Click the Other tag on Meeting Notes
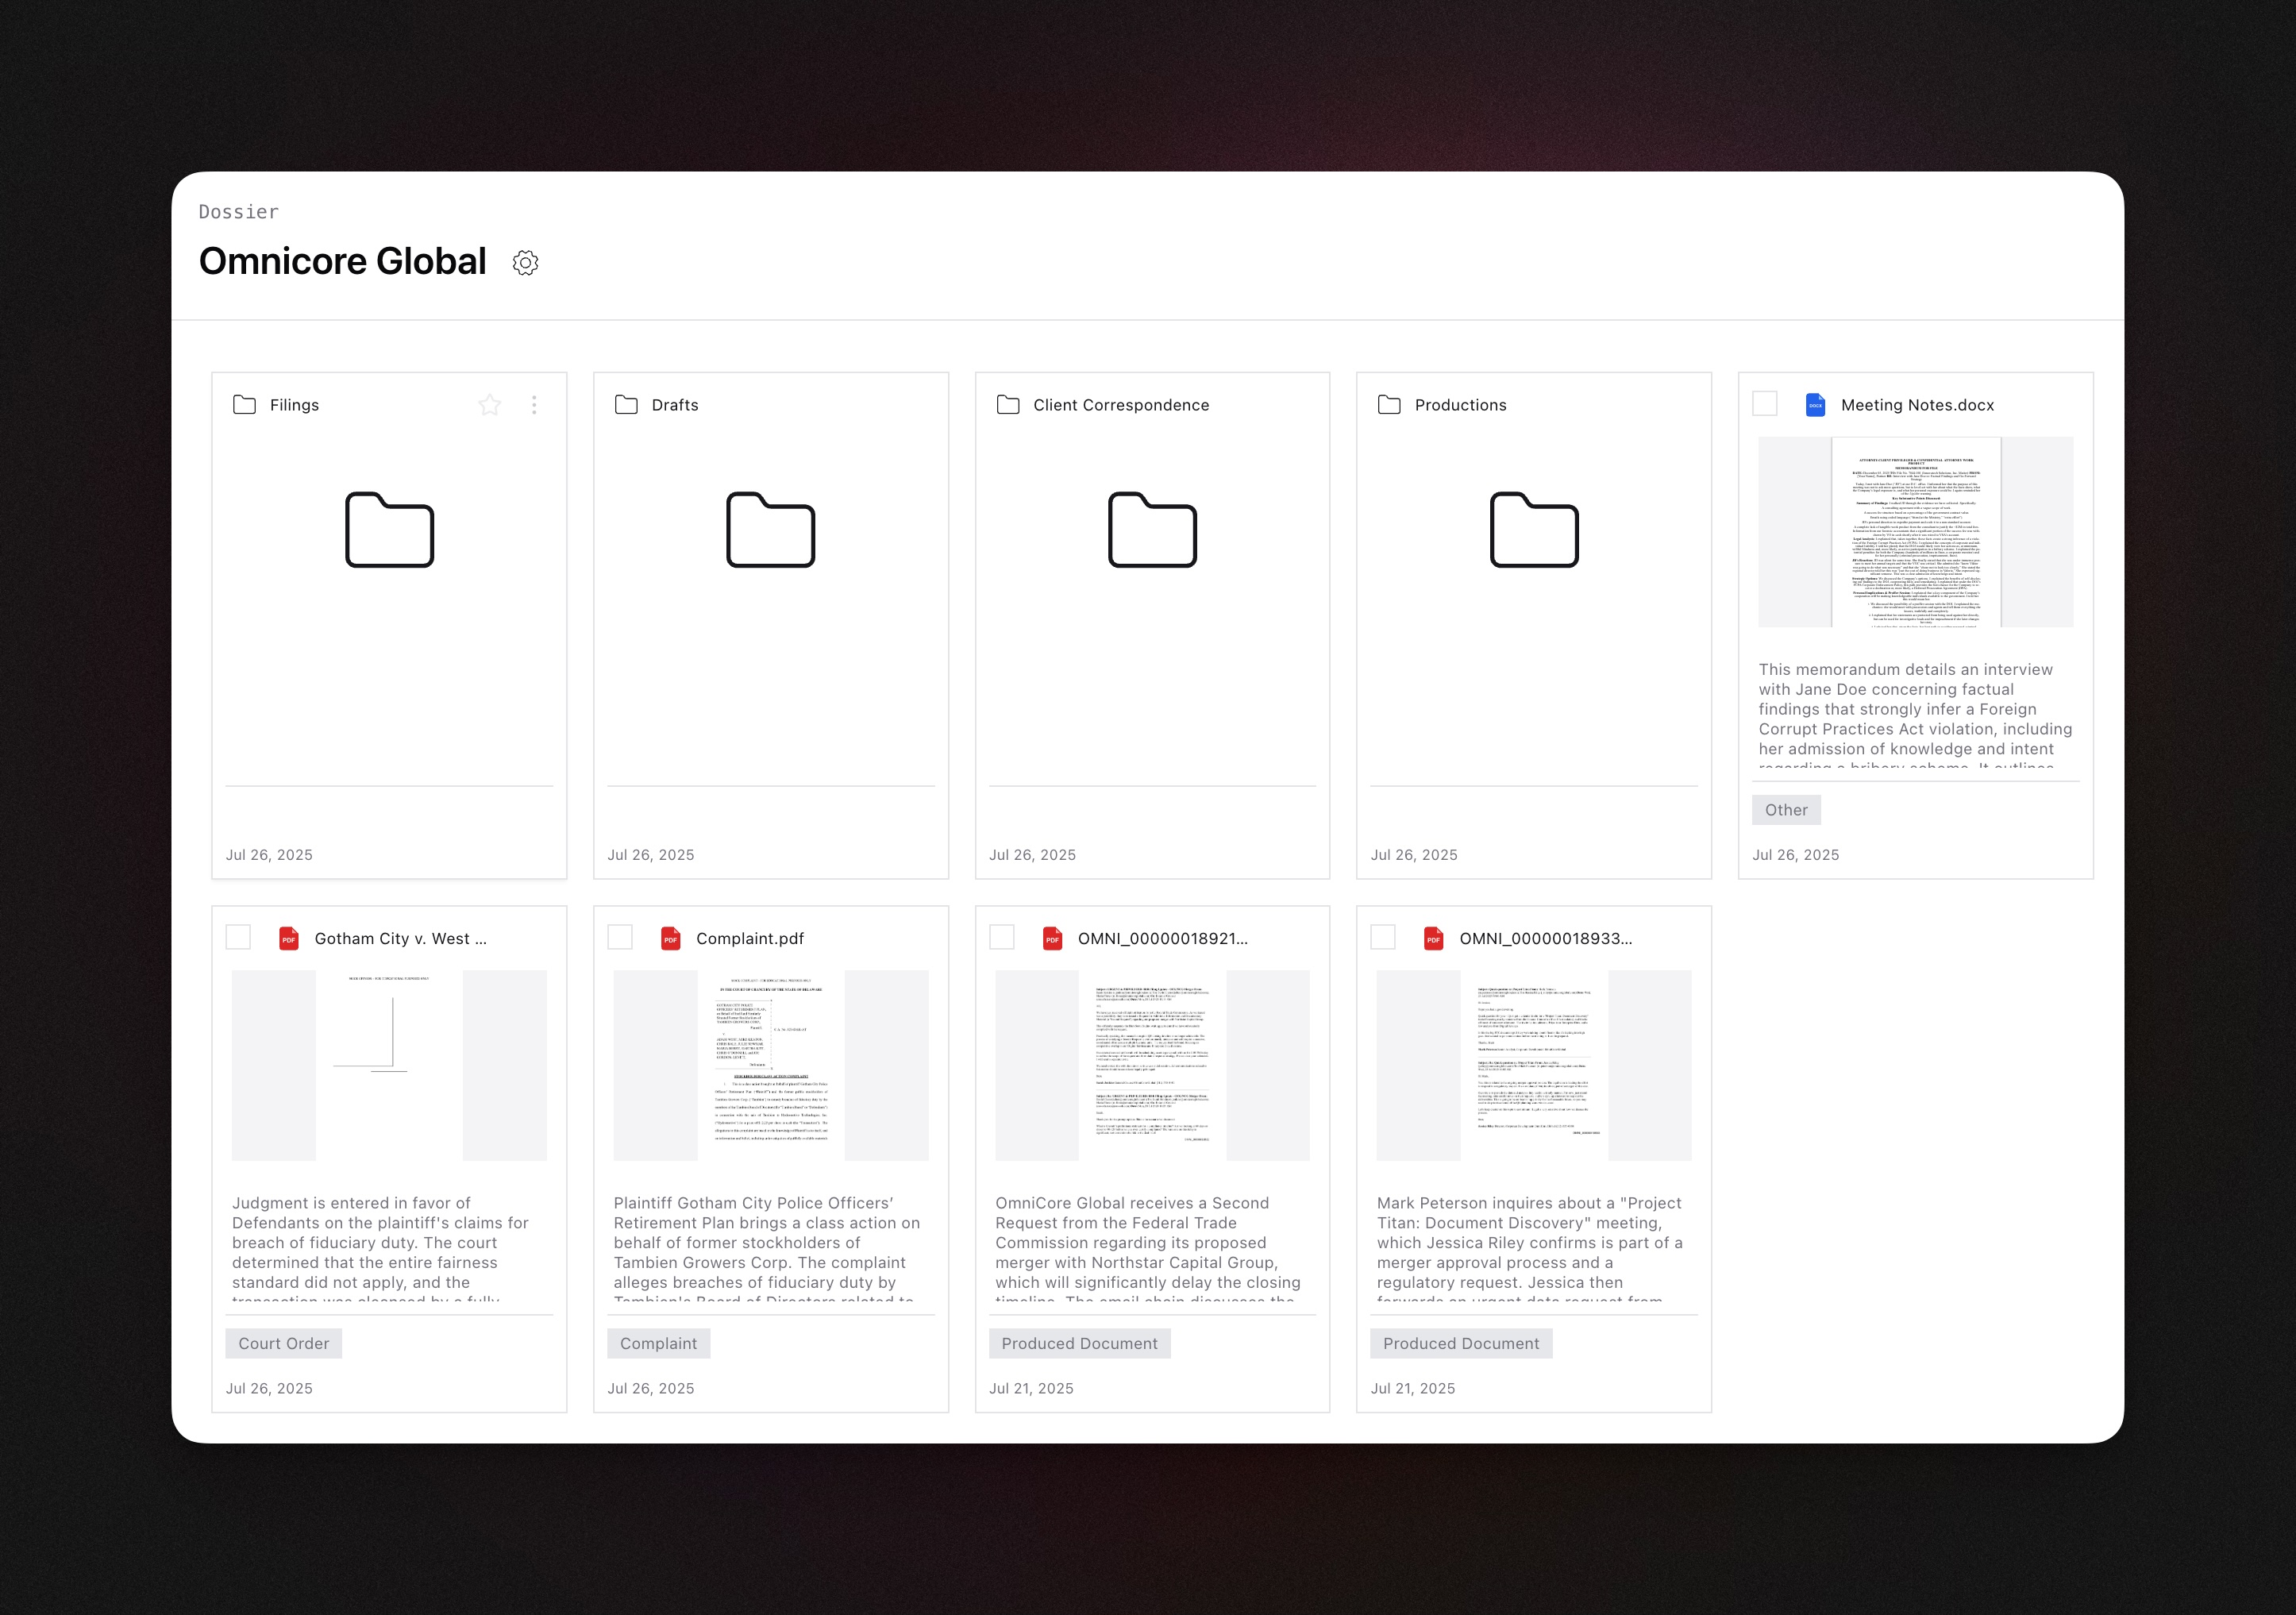This screenshot has height=1615, width=2296. pyautogui.click(x=1786, y=810)
